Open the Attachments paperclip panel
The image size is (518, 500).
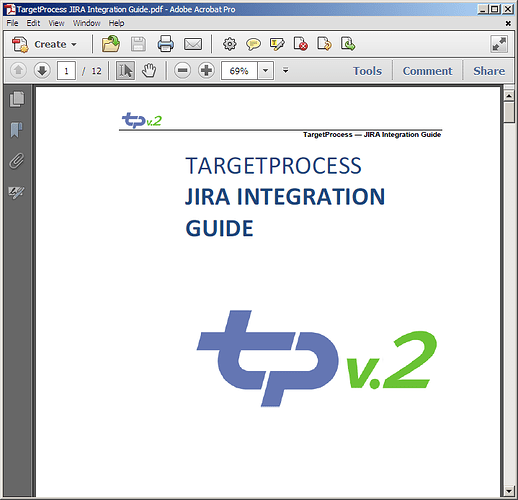tap(17, 161)
